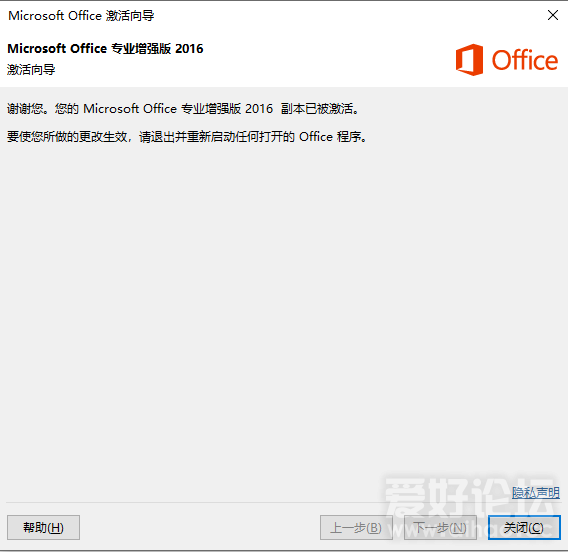Click the 关闭(C) button
The width and height of the screenshot is (568, 552).
pyautogui.click(x=524, y=527)
